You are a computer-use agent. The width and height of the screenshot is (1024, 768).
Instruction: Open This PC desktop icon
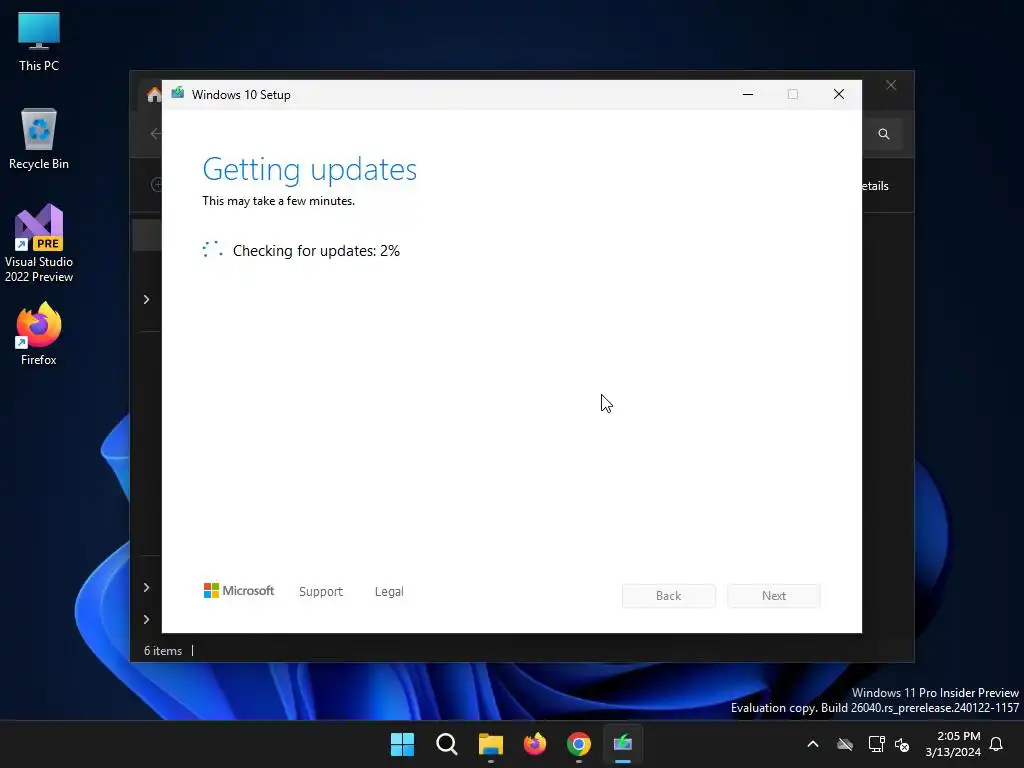[x=39, y=41]
